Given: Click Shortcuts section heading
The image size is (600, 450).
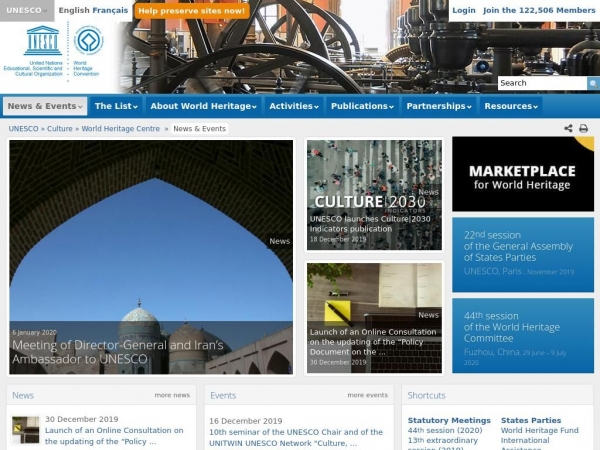Looking at the screenshot, I should [x=426, y=395].
